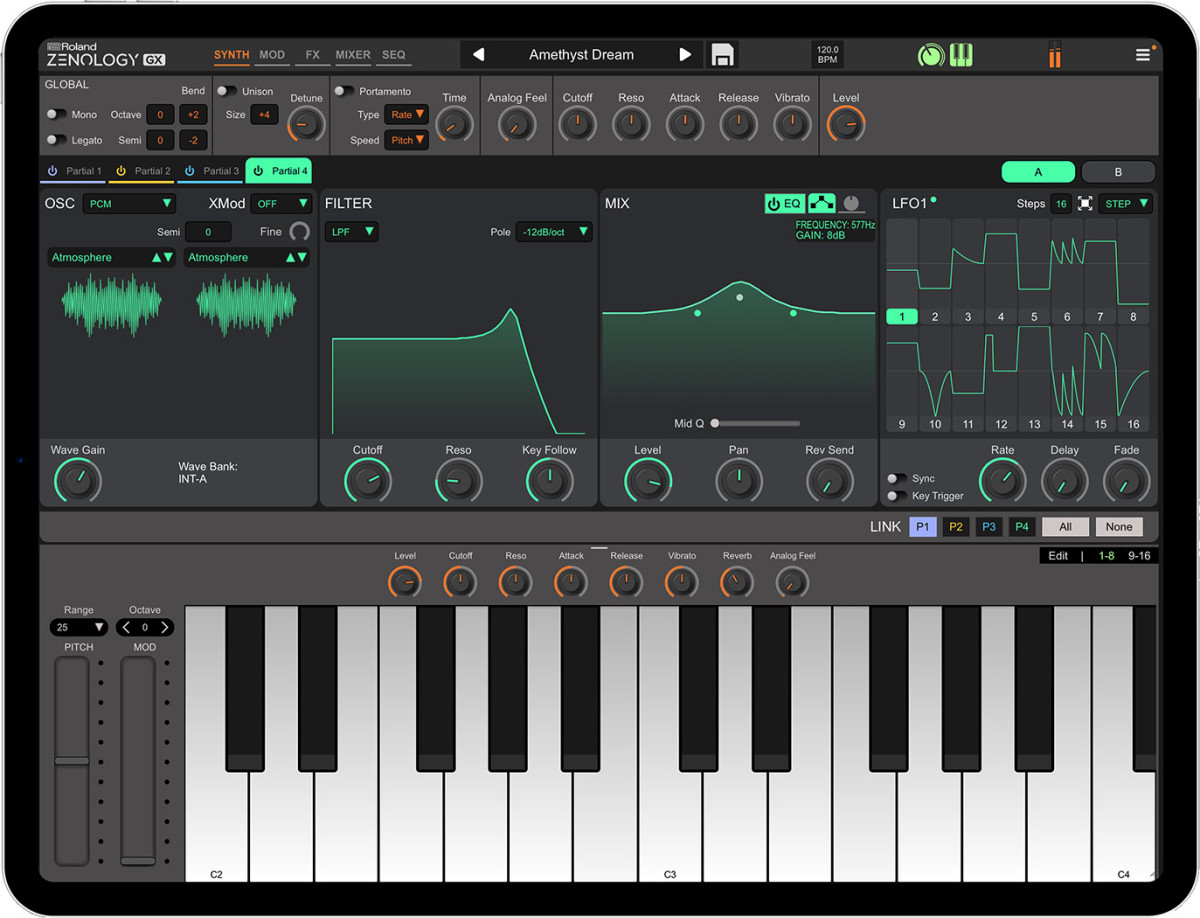The image size is (1200, 918).
Task: Select the Partial 4 tab
Action: click(278, 171)
